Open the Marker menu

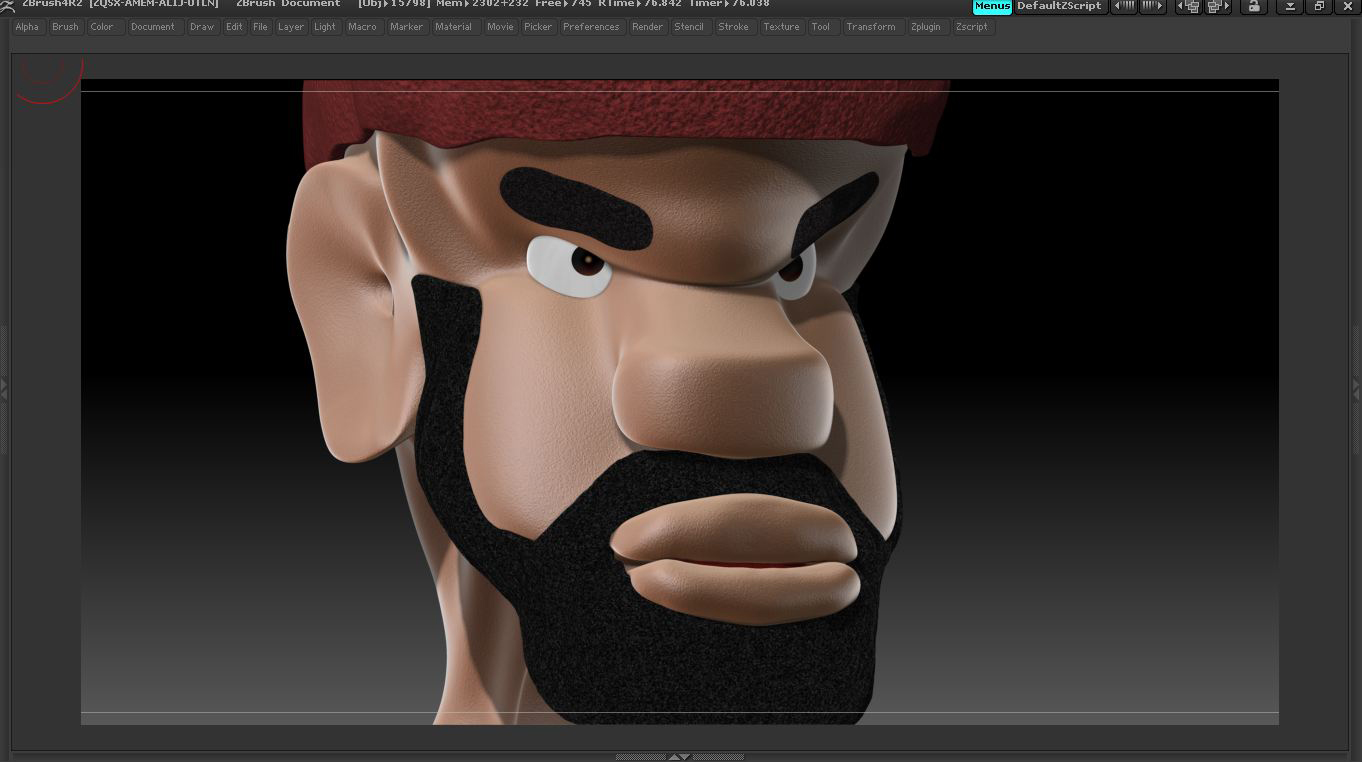click(x=406, y=27)
